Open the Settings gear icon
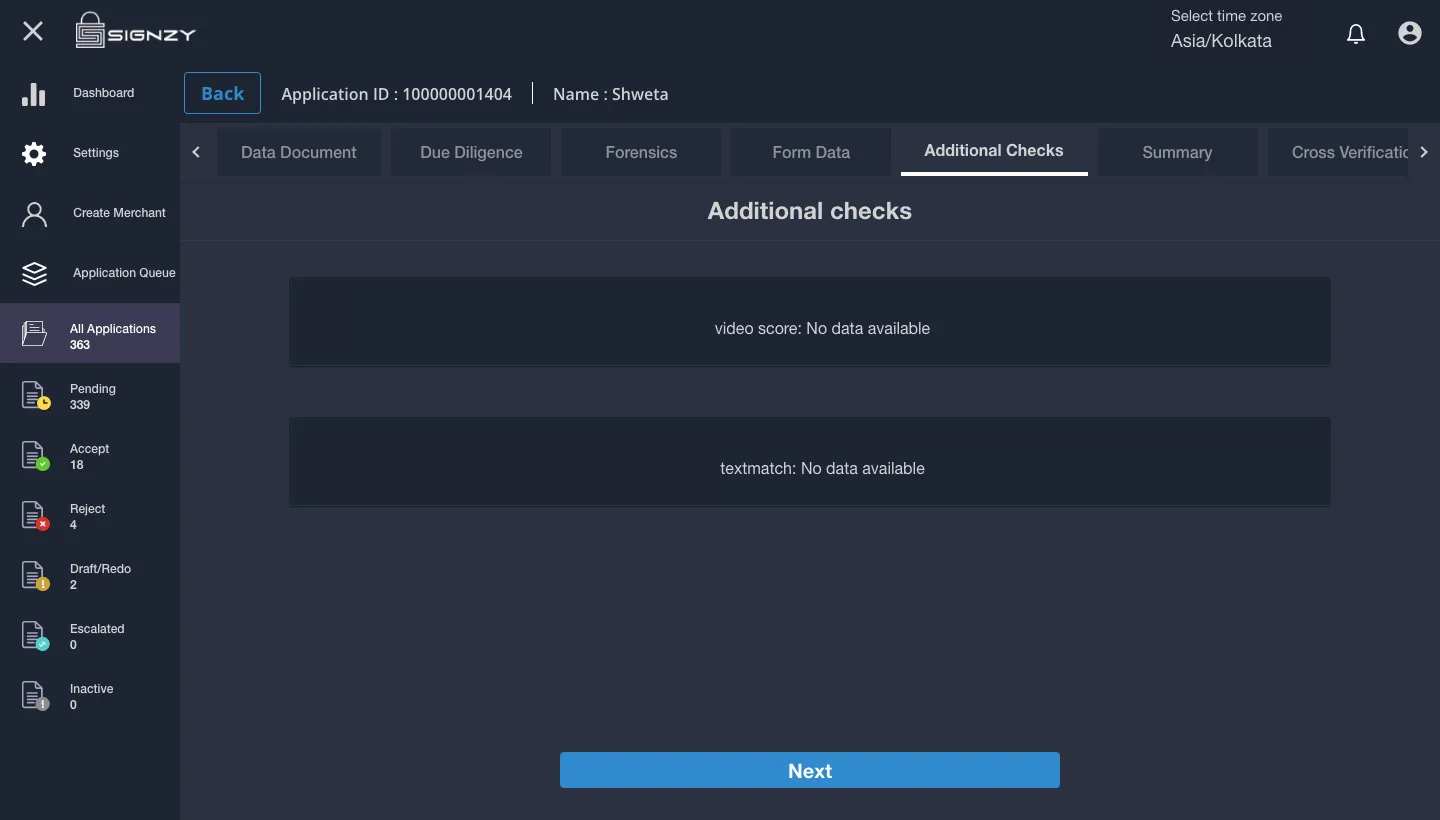Screen dimensions: 1440x820 34,154
